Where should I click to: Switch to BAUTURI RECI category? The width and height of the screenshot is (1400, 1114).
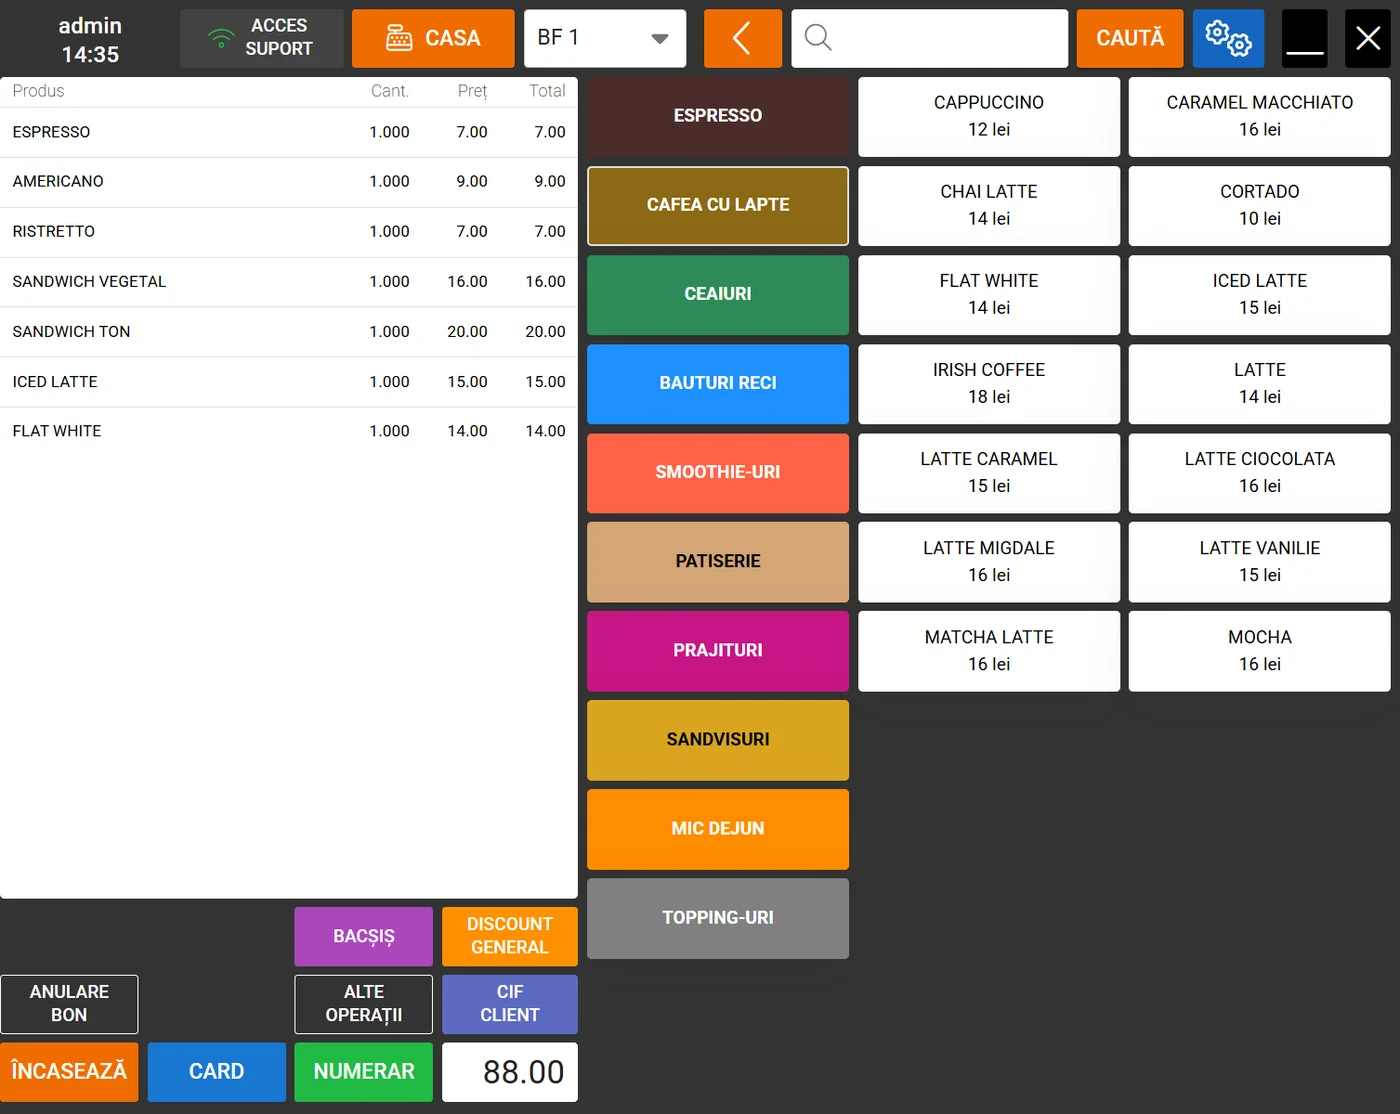pyautogui.click(x=717, y=383)
